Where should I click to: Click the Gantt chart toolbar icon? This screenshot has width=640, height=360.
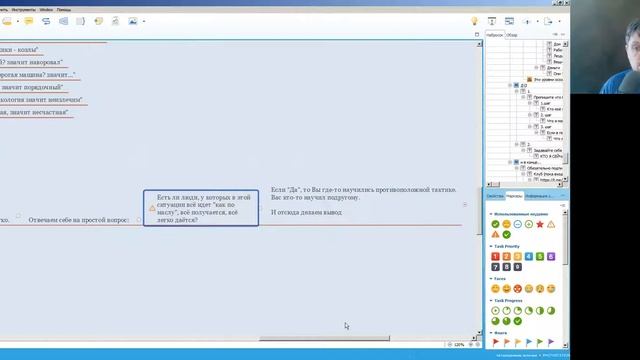pyautogui.click(x=509, y=21)
